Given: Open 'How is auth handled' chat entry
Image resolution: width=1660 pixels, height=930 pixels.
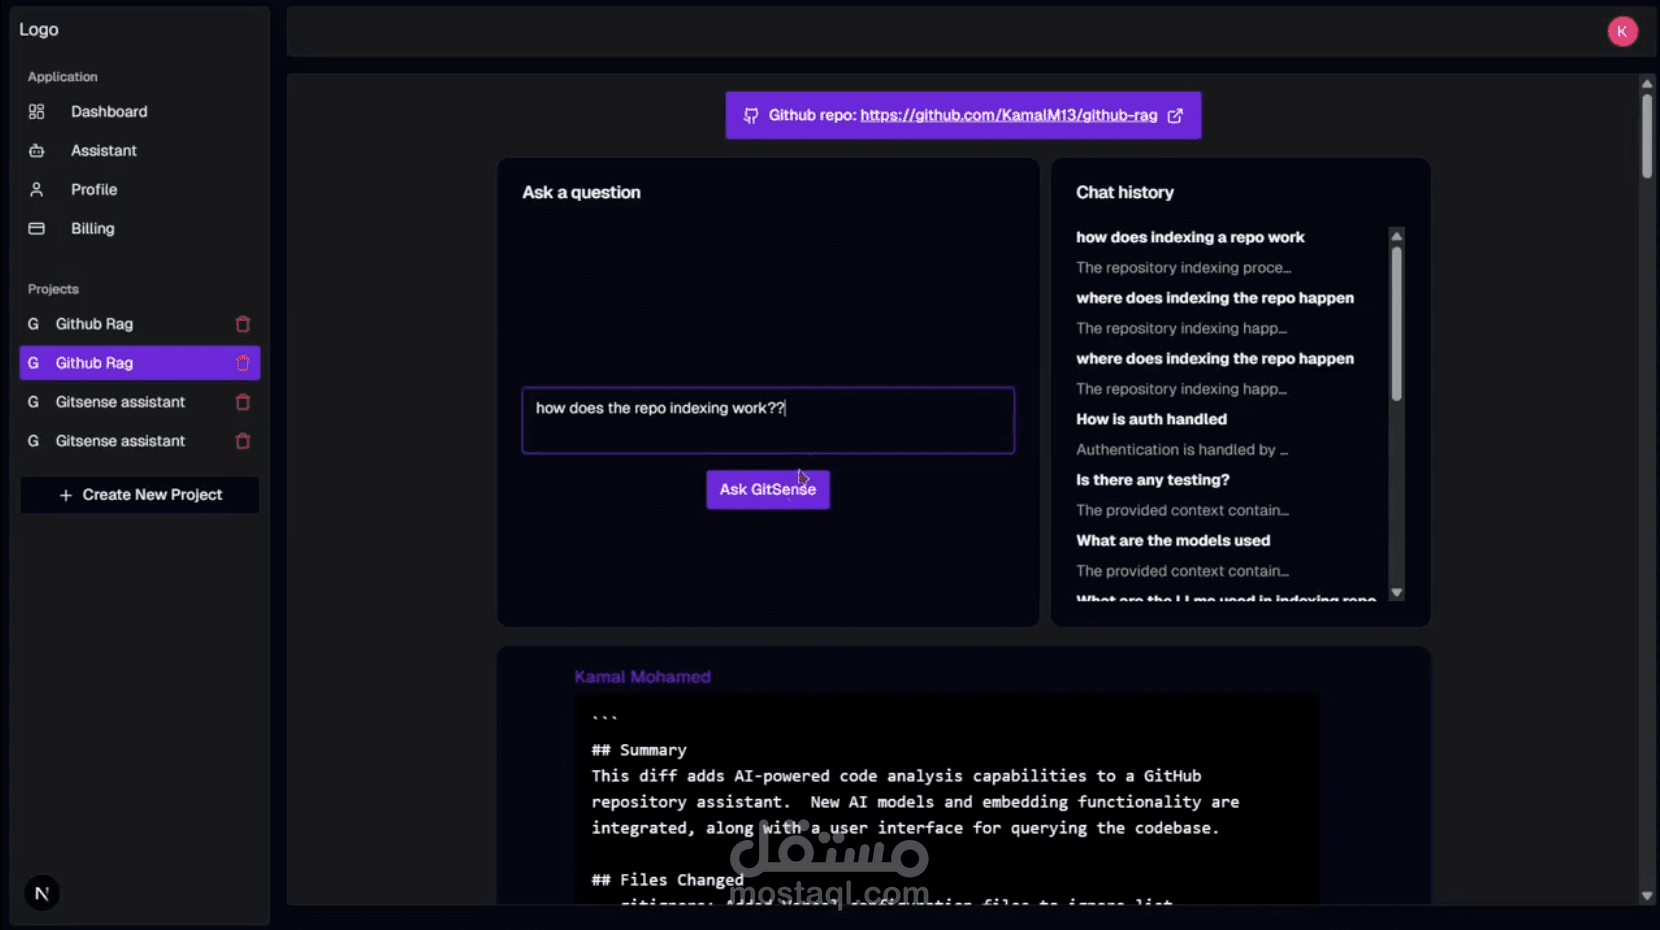Looking at the screenshot, I should point(1151,420).
